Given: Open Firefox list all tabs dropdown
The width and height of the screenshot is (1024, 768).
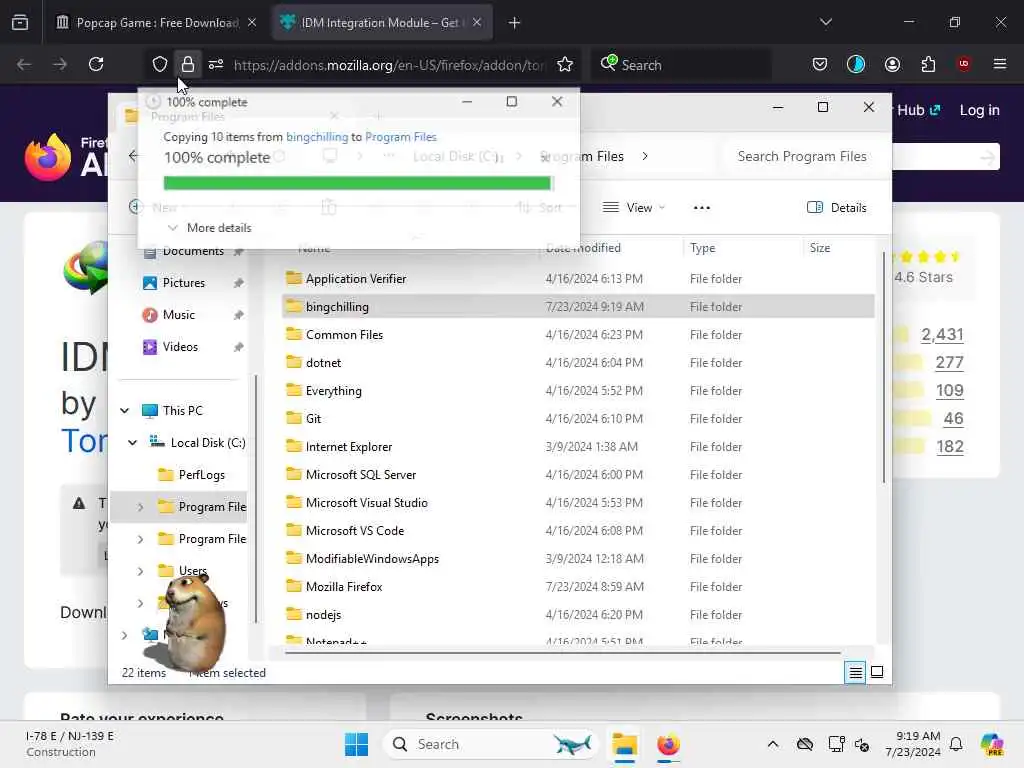Looking at the screenshot, I should tap(825, 23).
